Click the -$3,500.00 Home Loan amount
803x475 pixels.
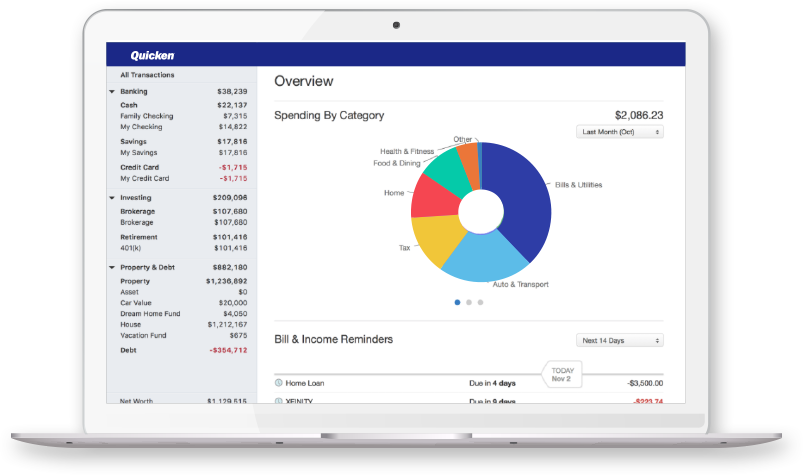(645, 383)
